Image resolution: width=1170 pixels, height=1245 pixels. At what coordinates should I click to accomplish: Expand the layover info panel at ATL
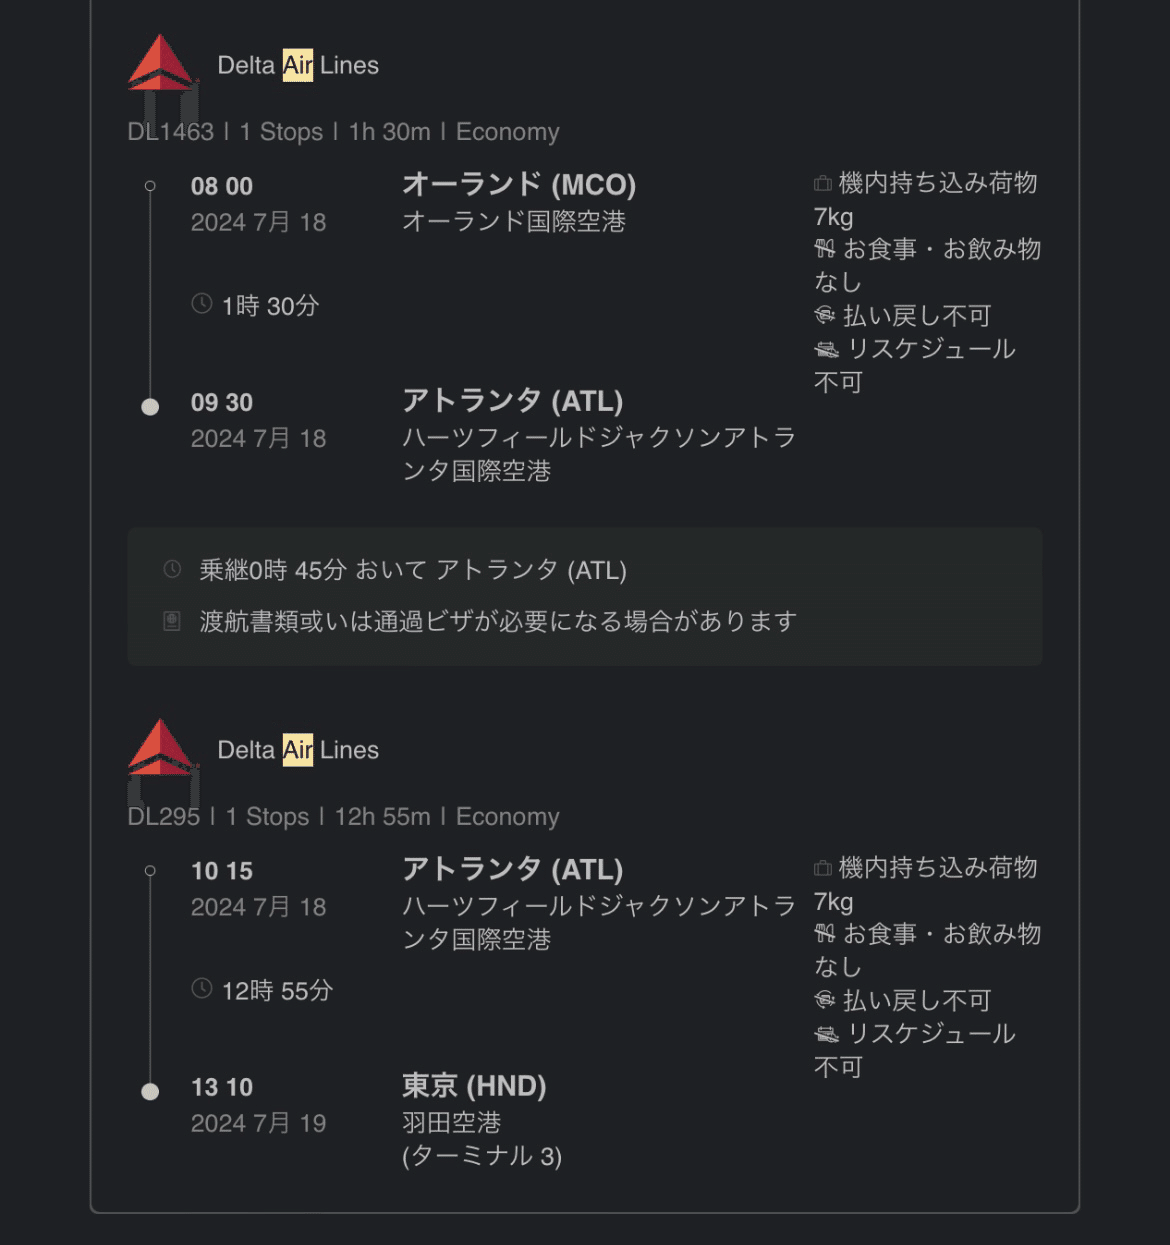pyautogui.click(x=585, y=596)
